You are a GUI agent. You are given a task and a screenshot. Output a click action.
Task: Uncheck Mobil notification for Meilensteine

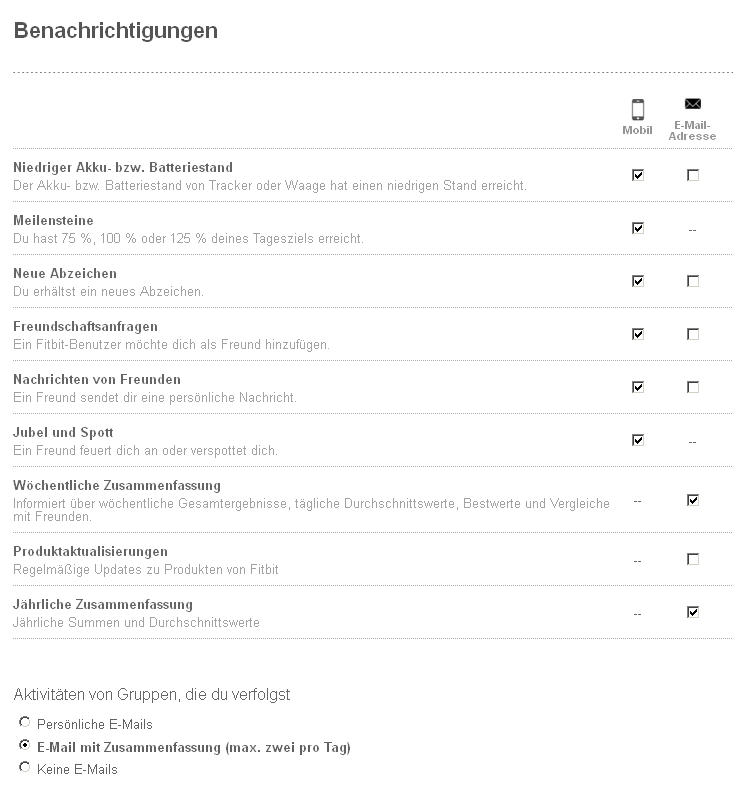click(x=638, y=228)
